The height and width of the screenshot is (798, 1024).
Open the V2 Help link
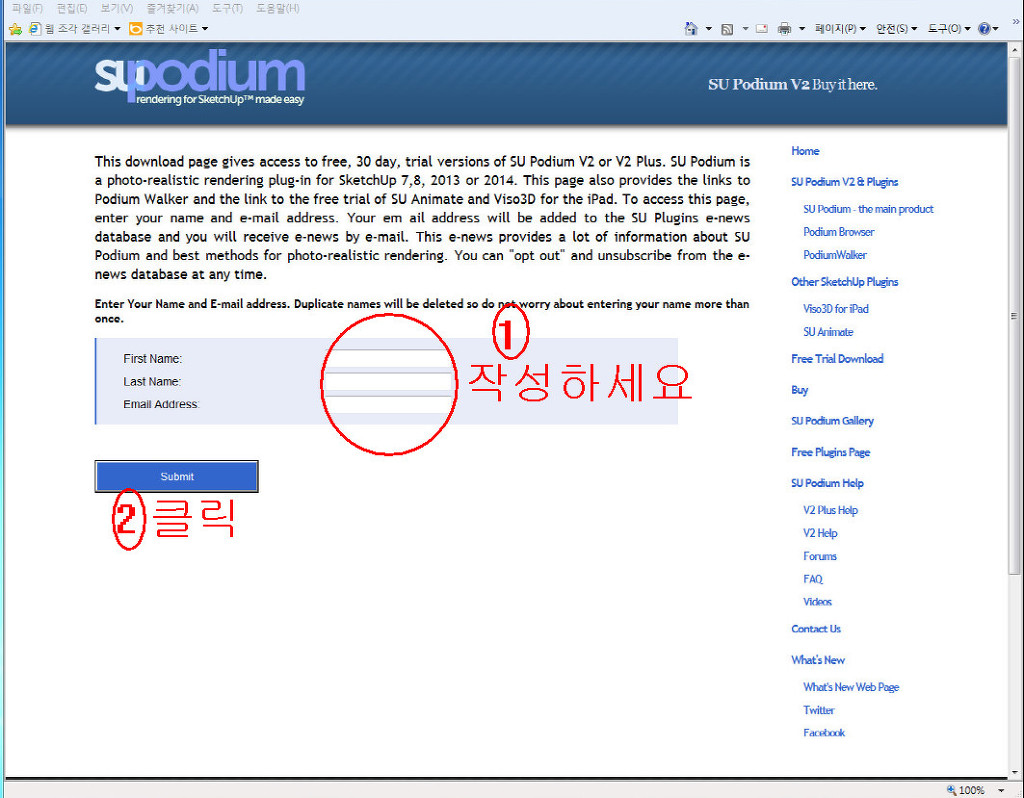[820, 533]
